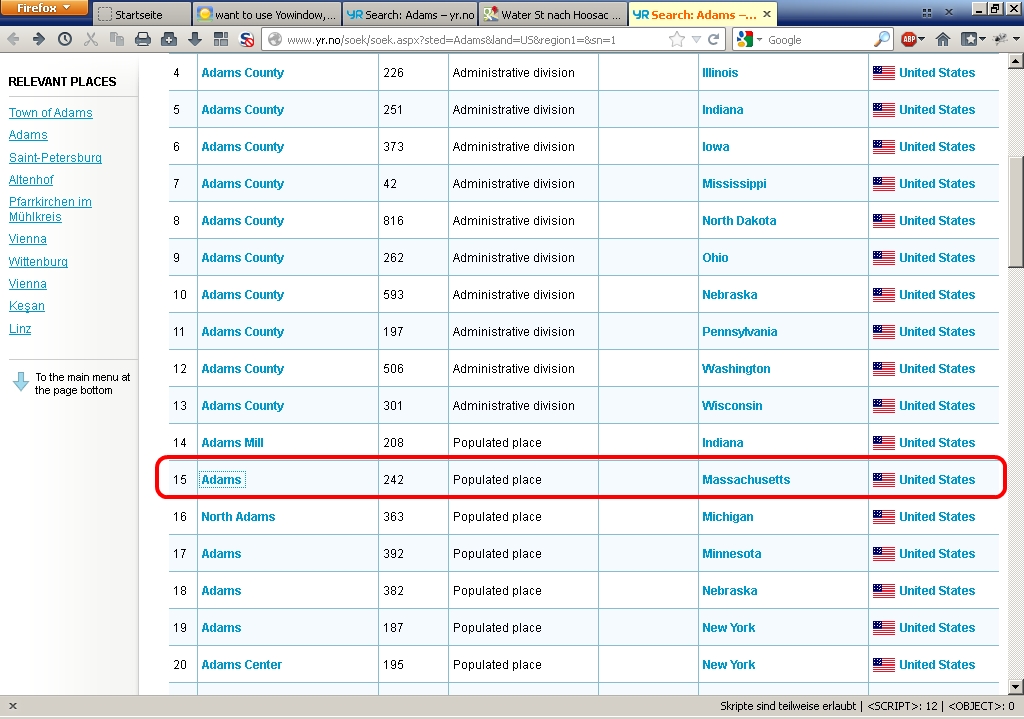The height and width of the screenshot is (719, 1024).
Task: Open the Adams link for Massachusetts
Action: [x=221, y=480]
